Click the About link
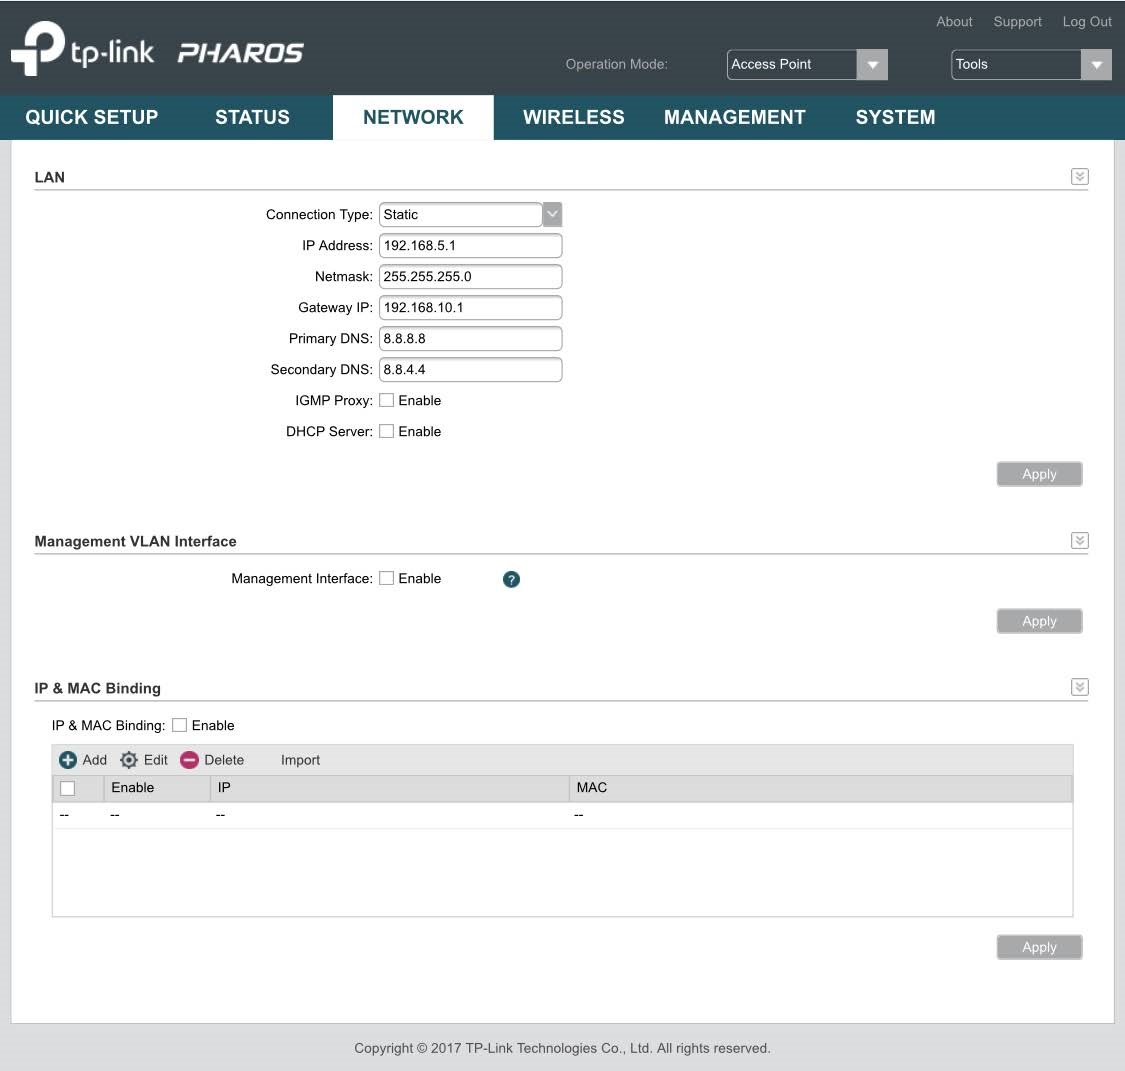 [954, 22]
